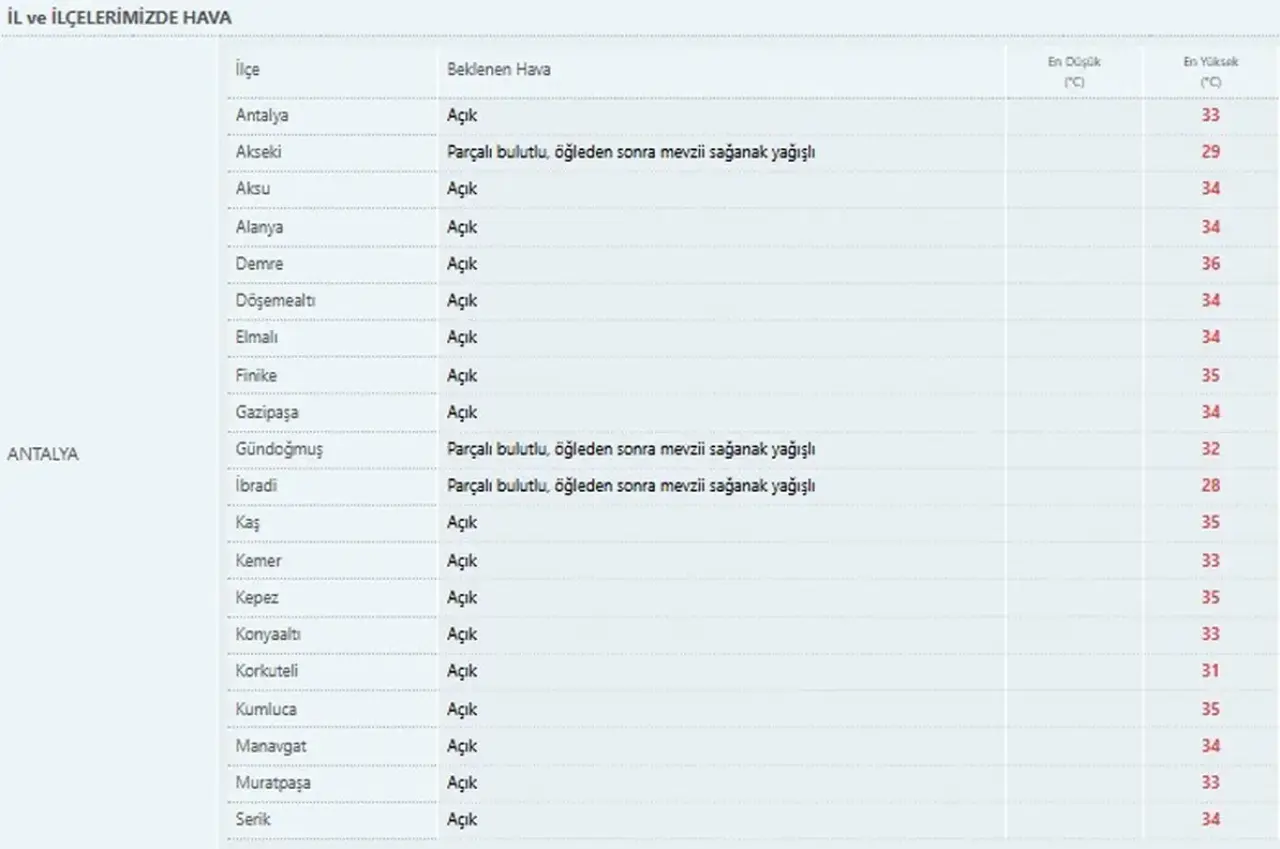
Task: Click the Korkuteli district name
Action: [267, 671]
